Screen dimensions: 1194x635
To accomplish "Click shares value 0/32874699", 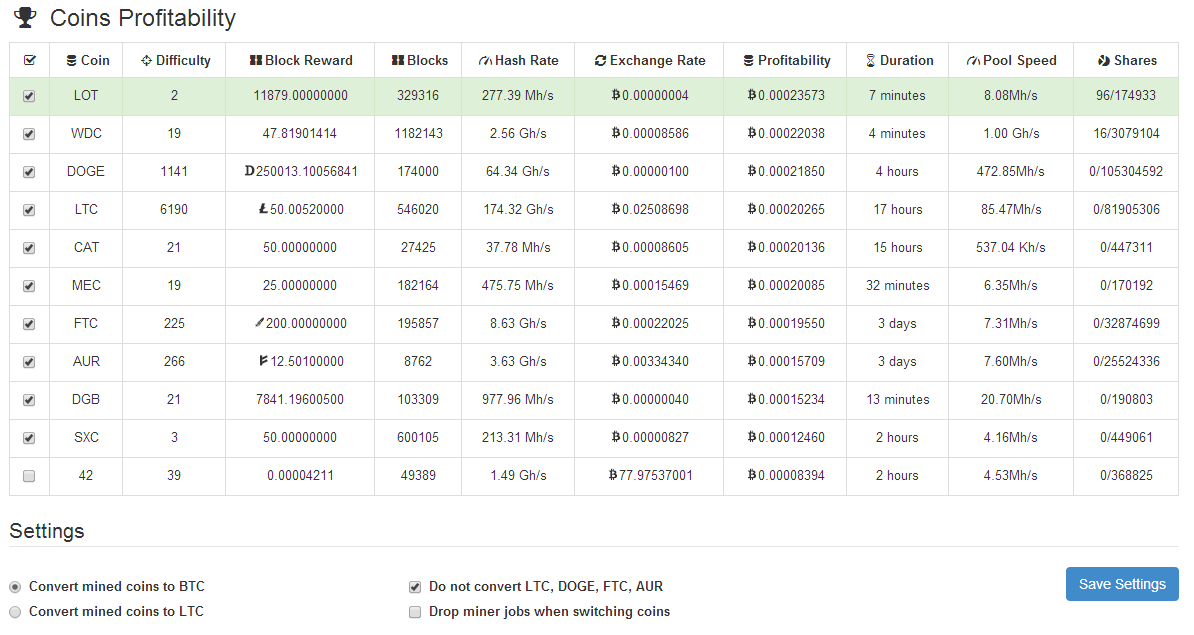I will tap(1126, 324).
